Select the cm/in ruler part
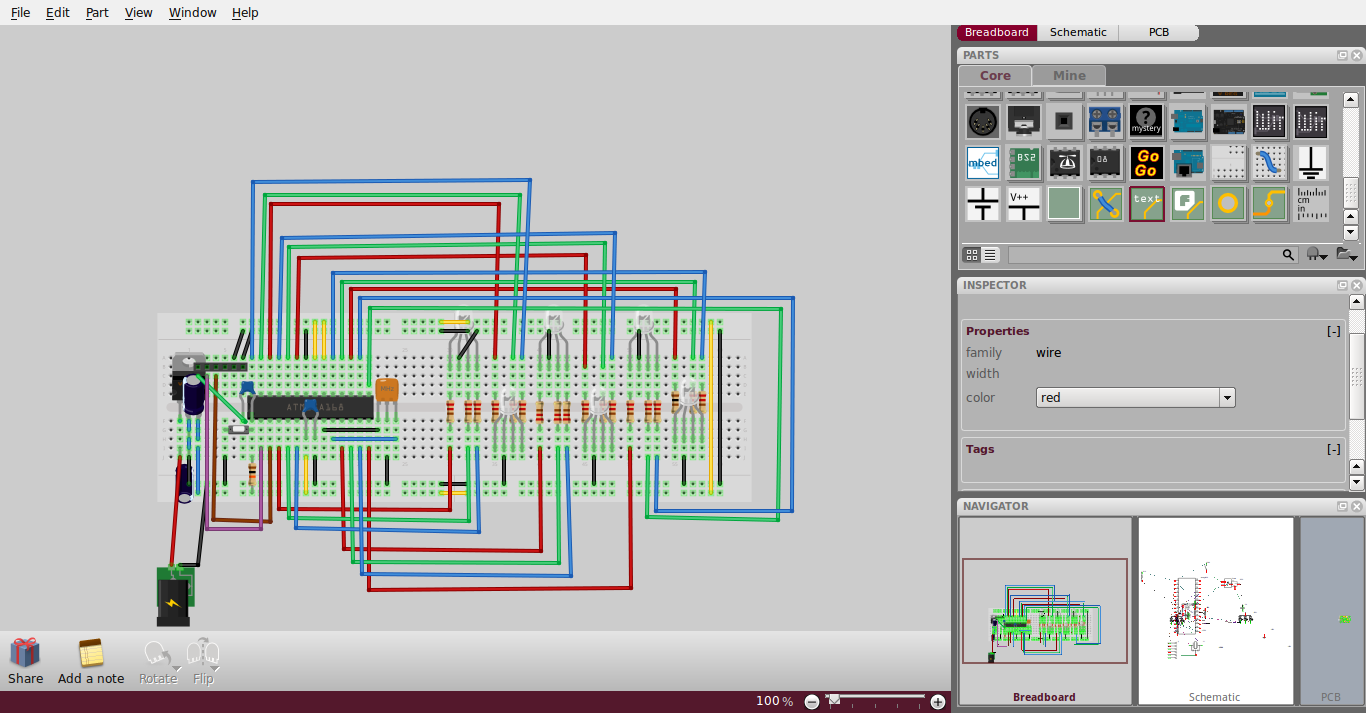This screenshot has height=713, width=1366. pyautogui.click(x=1311, y=203)
